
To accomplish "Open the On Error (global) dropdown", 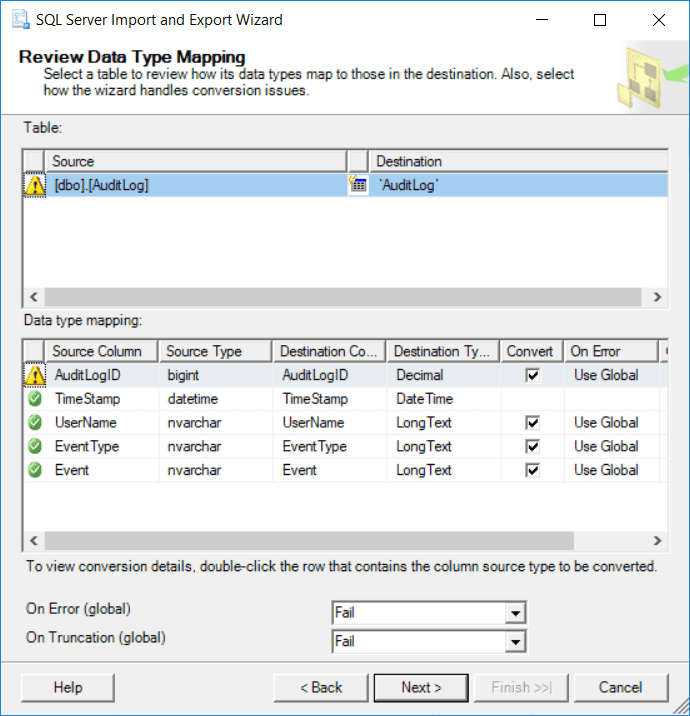I will [516, 613].
